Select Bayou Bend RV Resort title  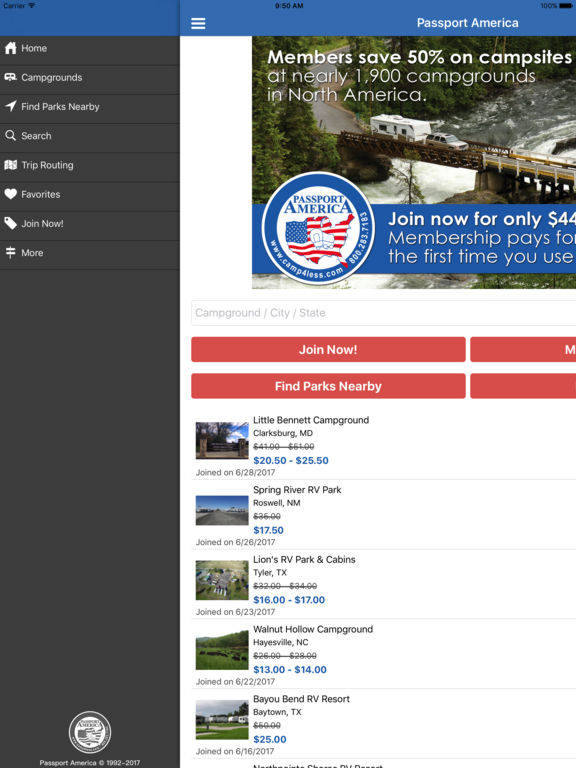pos(301,699)
